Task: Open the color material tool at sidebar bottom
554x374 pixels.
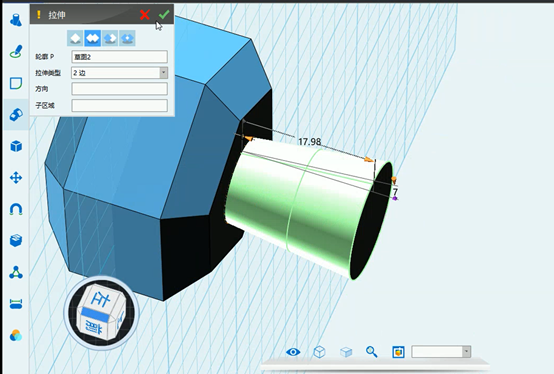Action: (x=16, y=335)
